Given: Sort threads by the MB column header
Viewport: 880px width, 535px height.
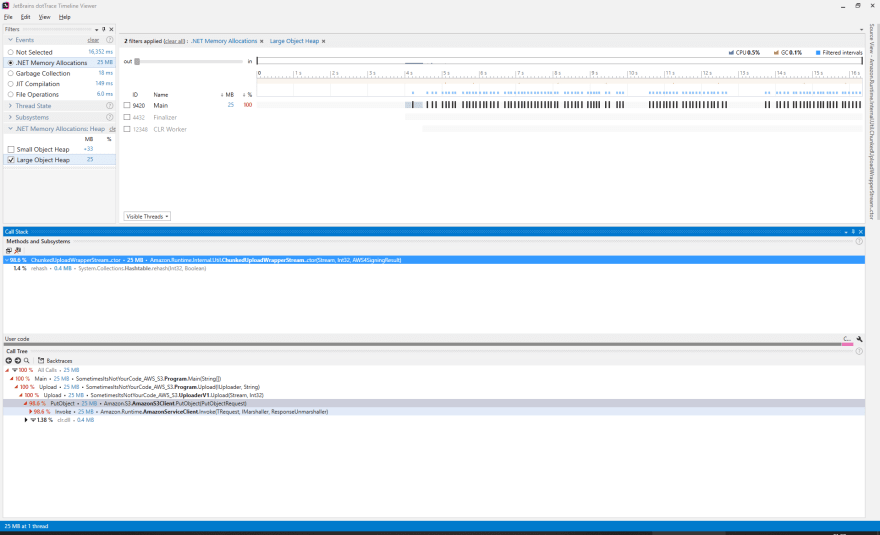Looking at the screenshot, I should [227, 95].
